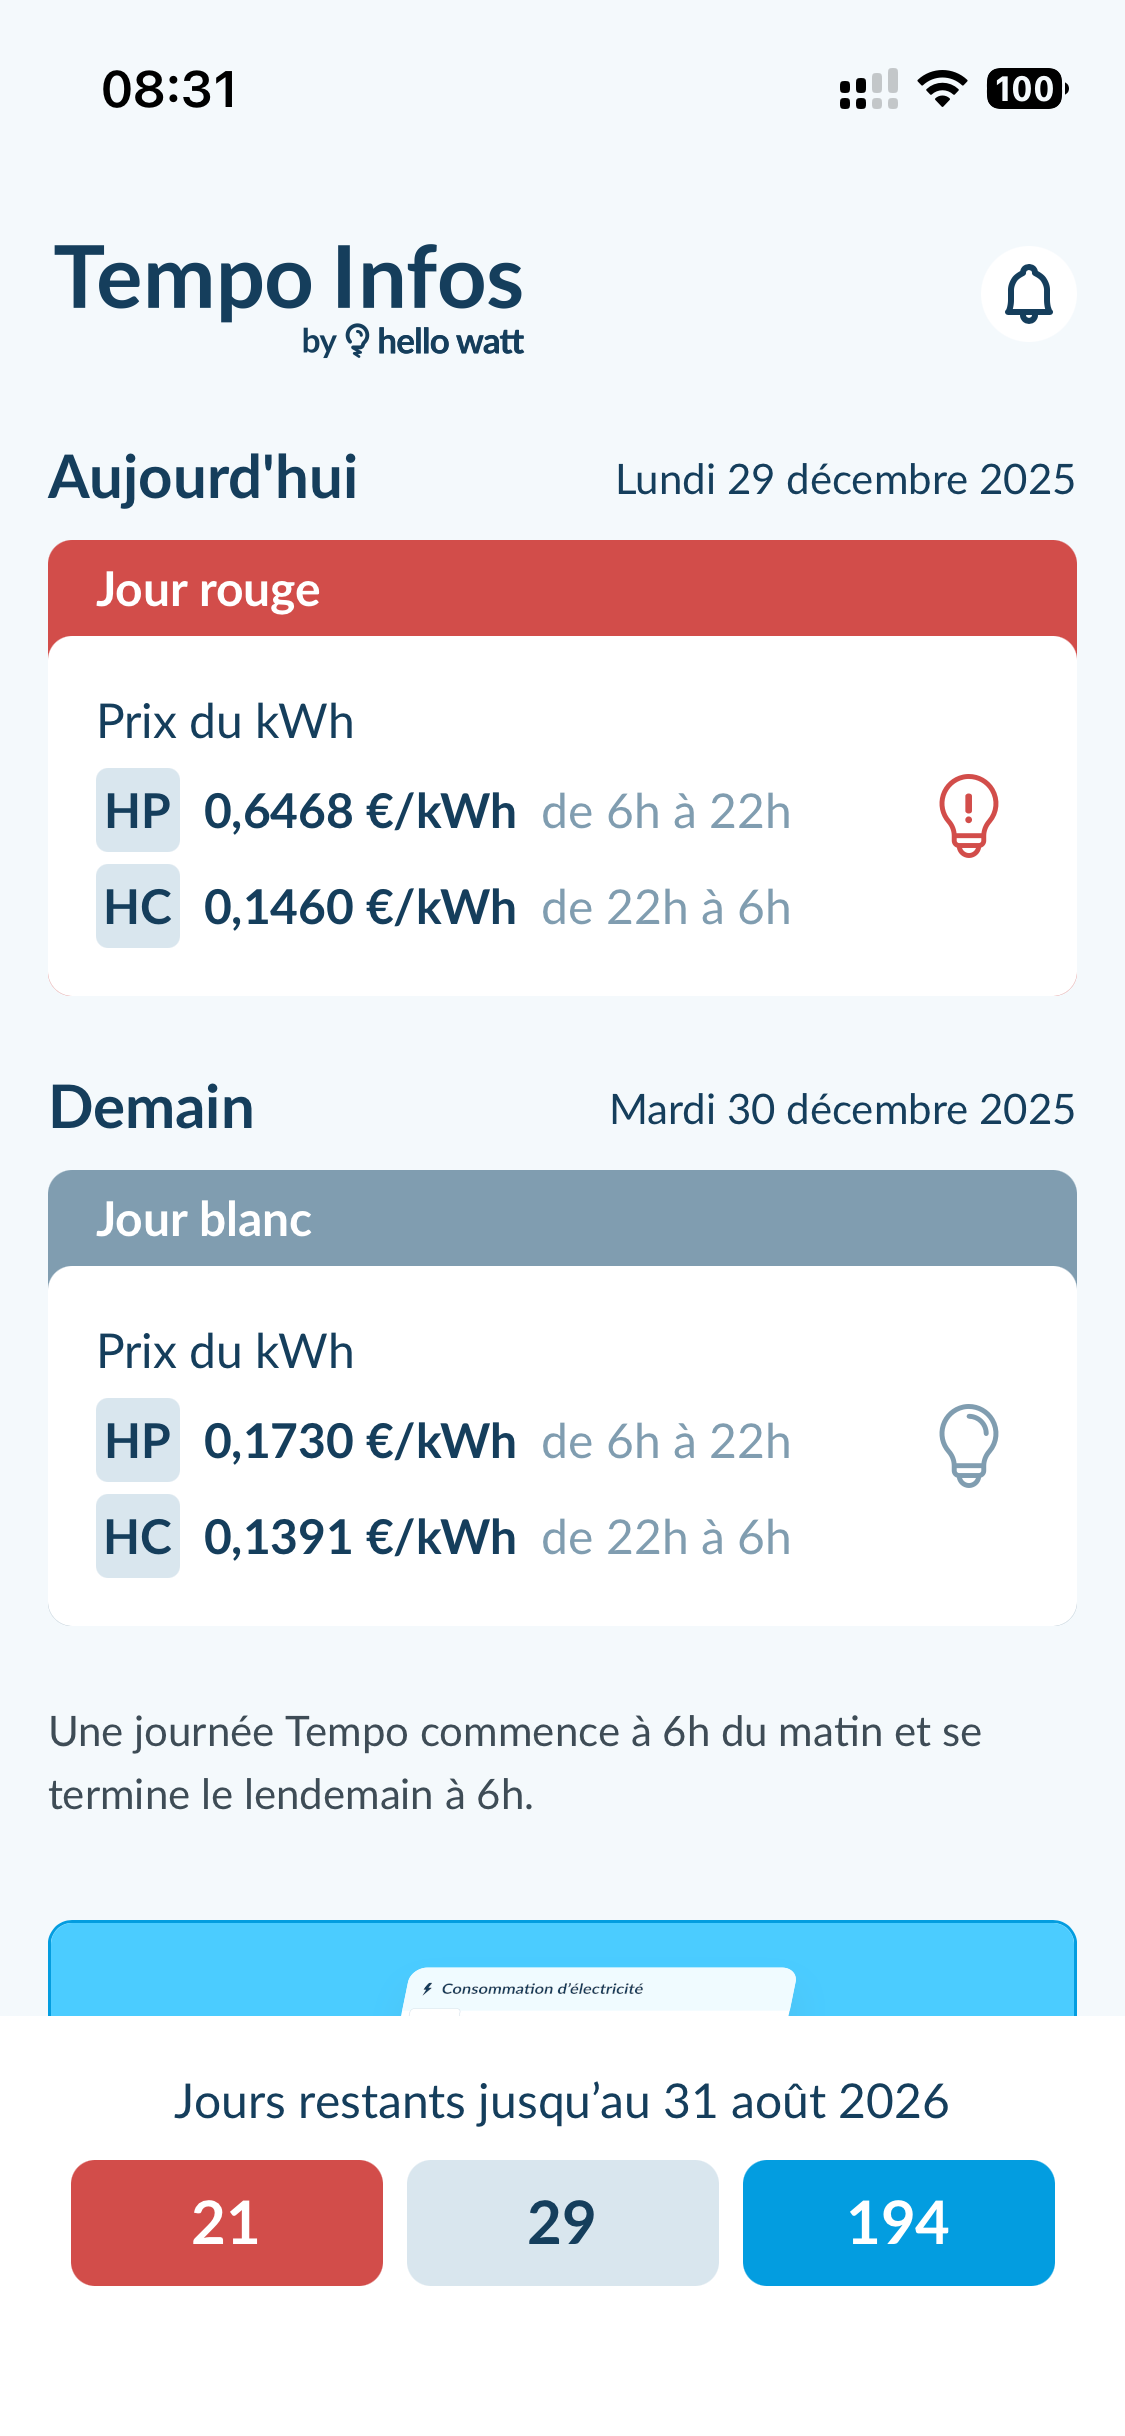The image size is (1125, 2436).
Task: Tap the Tempo Infos title logo
Action: 288,280
